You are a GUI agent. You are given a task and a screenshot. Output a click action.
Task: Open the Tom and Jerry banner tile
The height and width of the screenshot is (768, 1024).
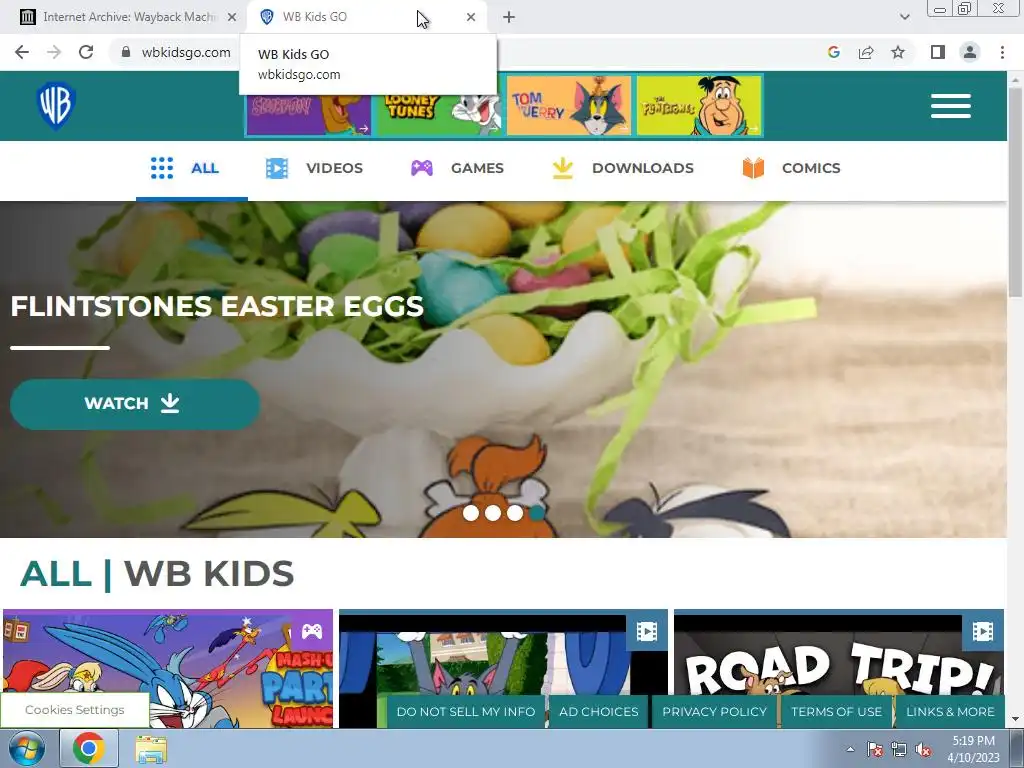569,106
